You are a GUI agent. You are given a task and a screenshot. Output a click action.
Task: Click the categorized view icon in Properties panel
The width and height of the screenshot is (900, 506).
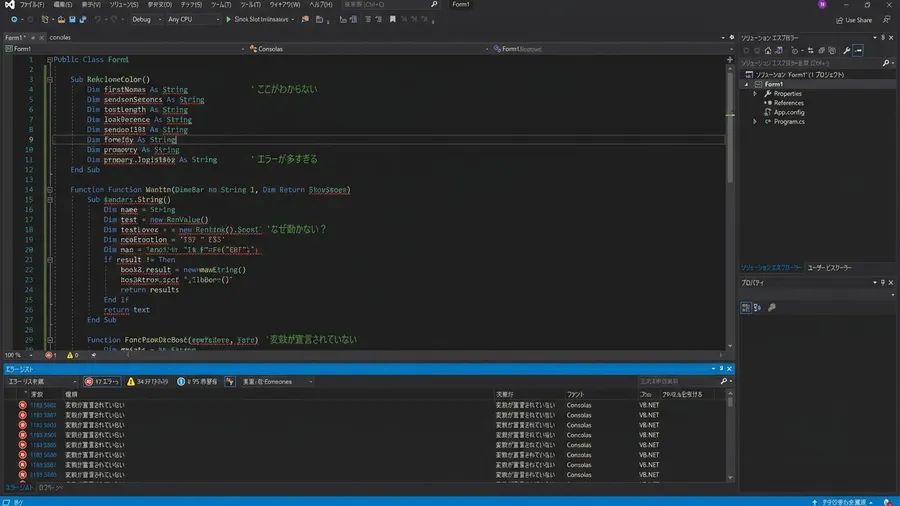tap(746, 308)
